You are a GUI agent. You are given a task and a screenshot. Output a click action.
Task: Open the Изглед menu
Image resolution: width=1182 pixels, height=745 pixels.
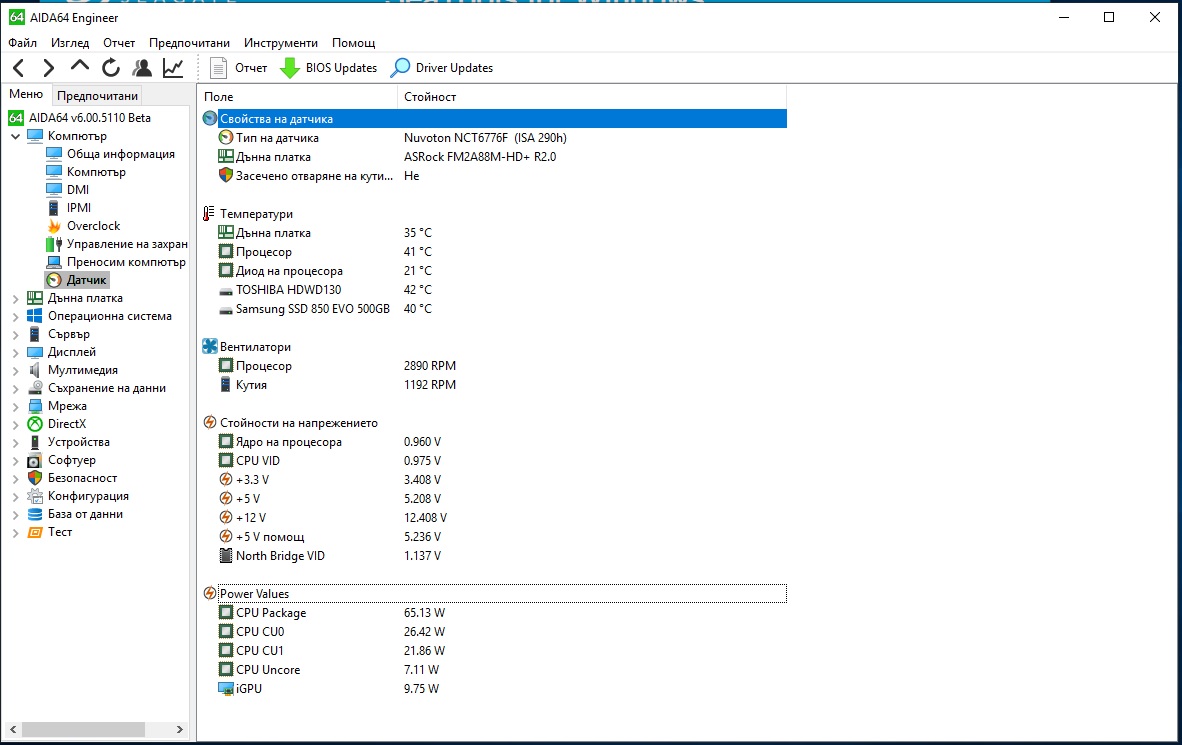[x=70, y=43]
